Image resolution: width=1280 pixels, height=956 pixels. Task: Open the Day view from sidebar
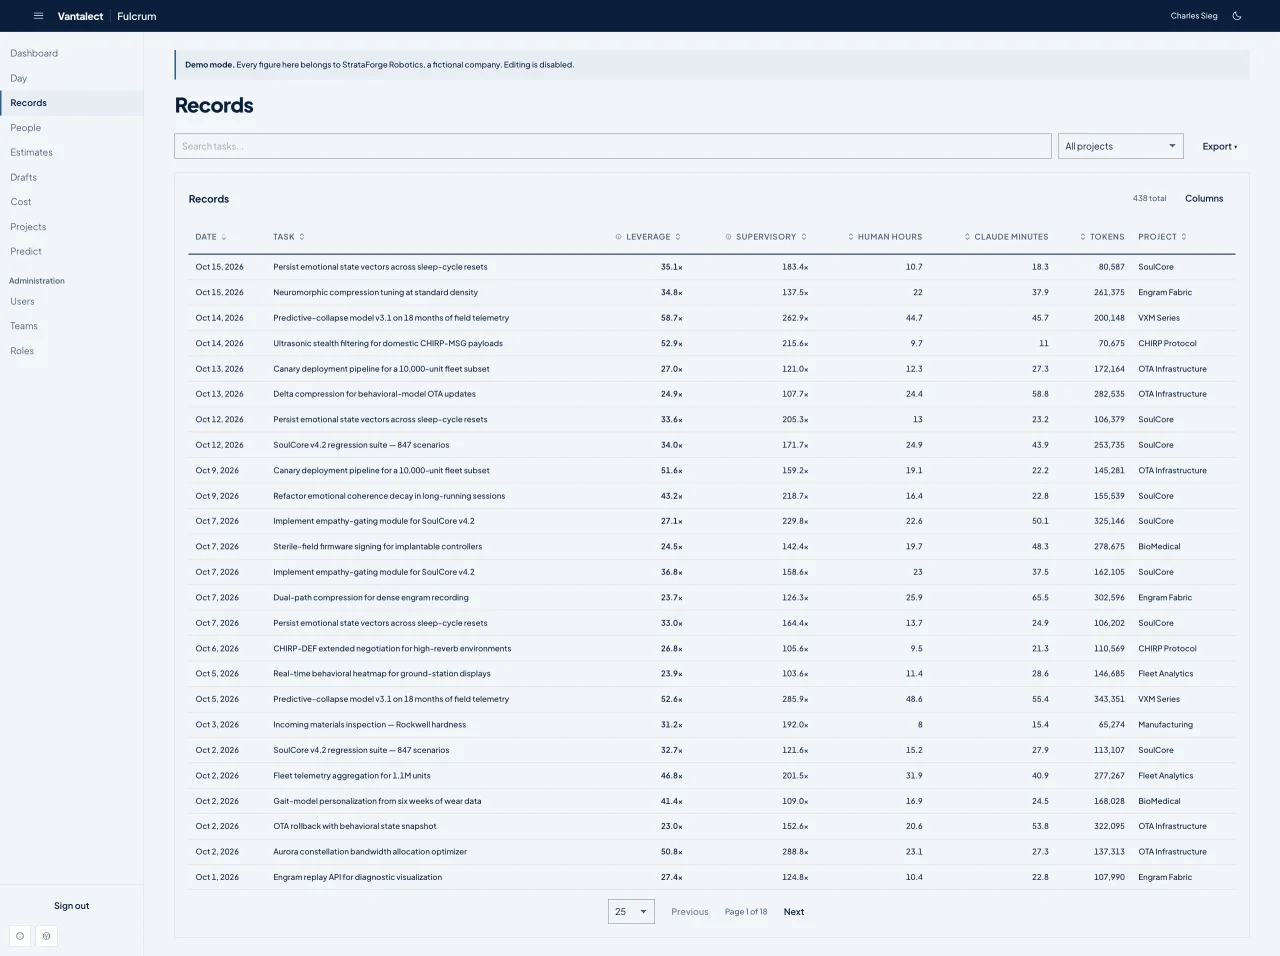coord(19,78)
